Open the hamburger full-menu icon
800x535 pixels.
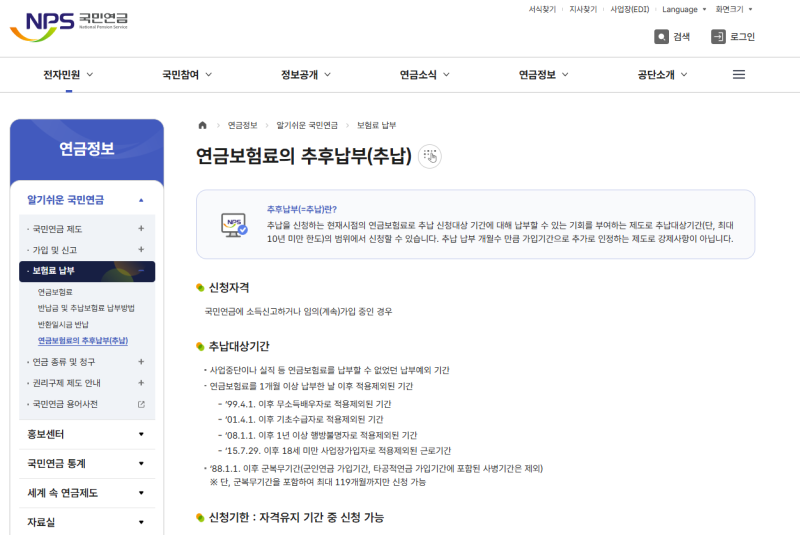pos(739,74)
